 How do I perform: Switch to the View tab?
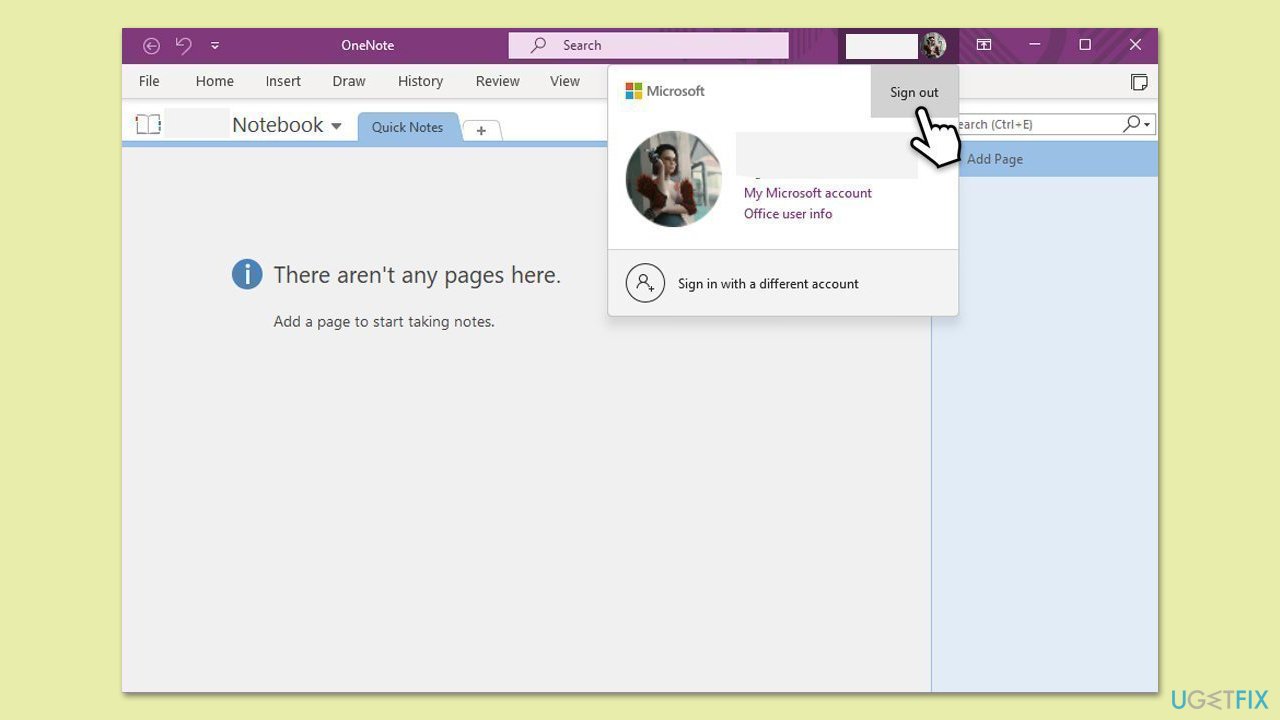(x=565, y=81)
